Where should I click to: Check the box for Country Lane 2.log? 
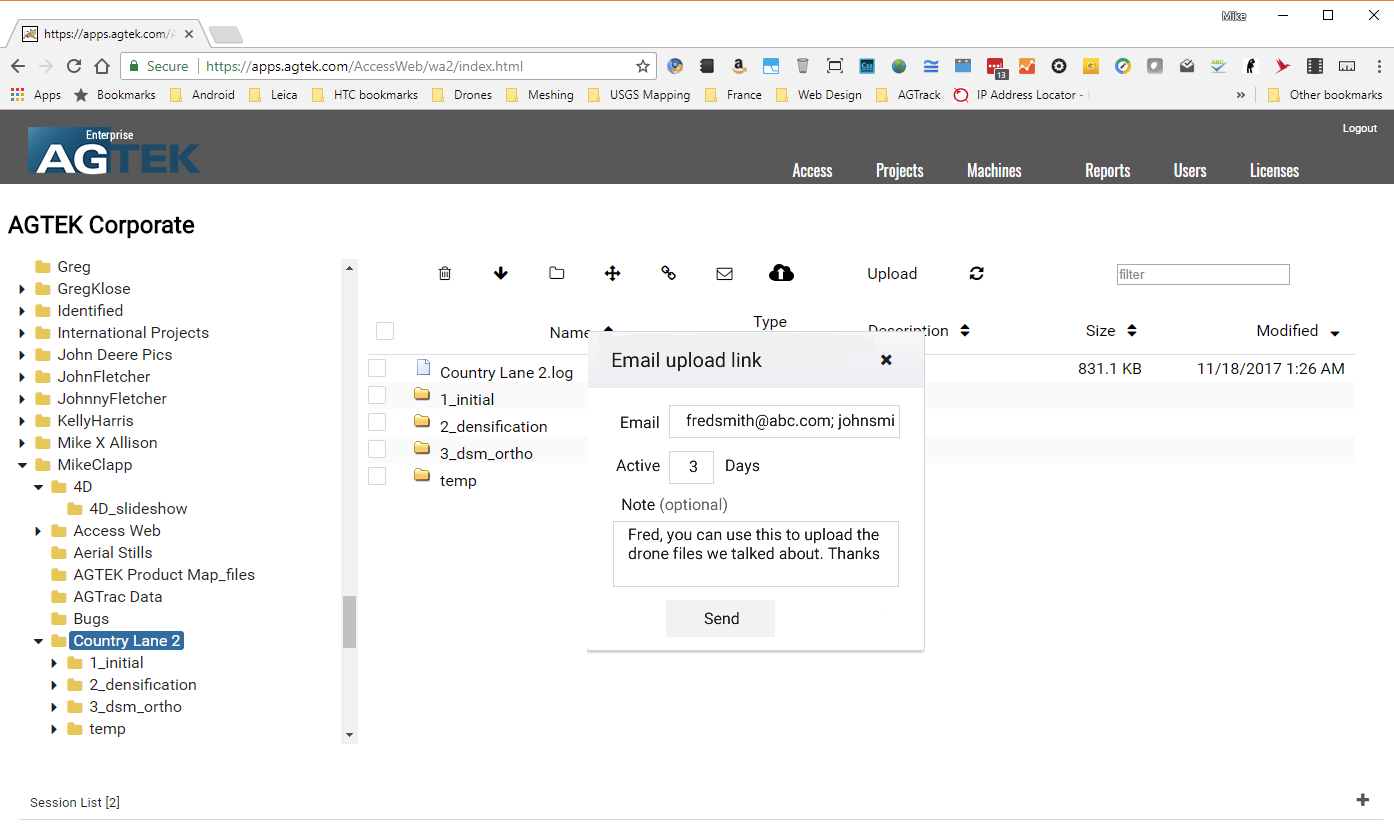pos(377,368)
